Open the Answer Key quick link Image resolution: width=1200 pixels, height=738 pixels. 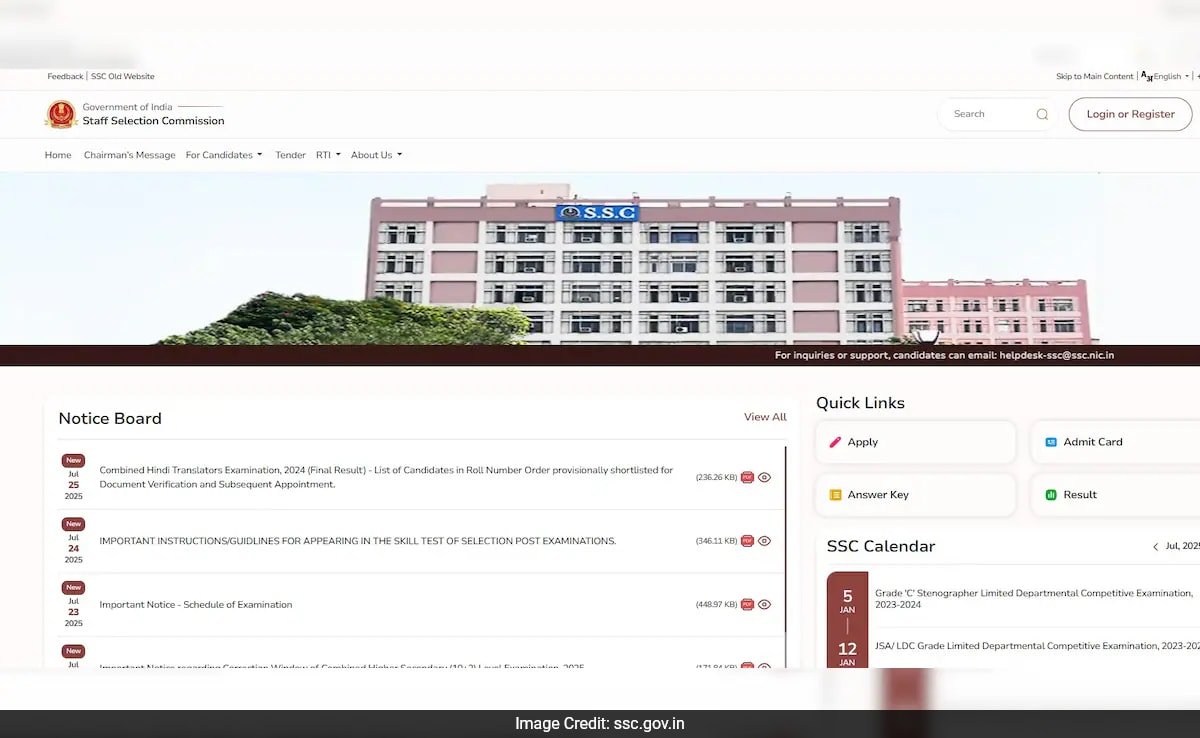916,495
